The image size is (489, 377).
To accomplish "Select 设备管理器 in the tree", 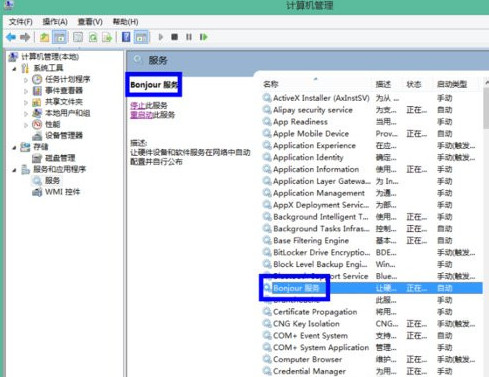I will tap(64, 135).
